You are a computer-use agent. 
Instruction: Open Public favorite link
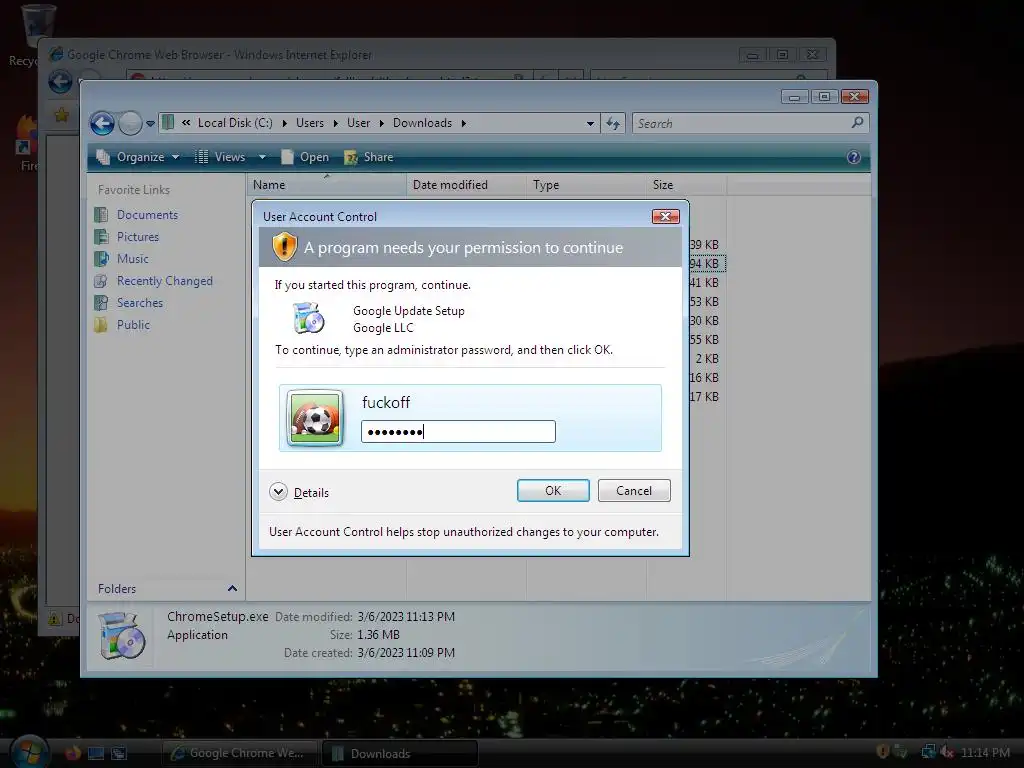(133, 325)
